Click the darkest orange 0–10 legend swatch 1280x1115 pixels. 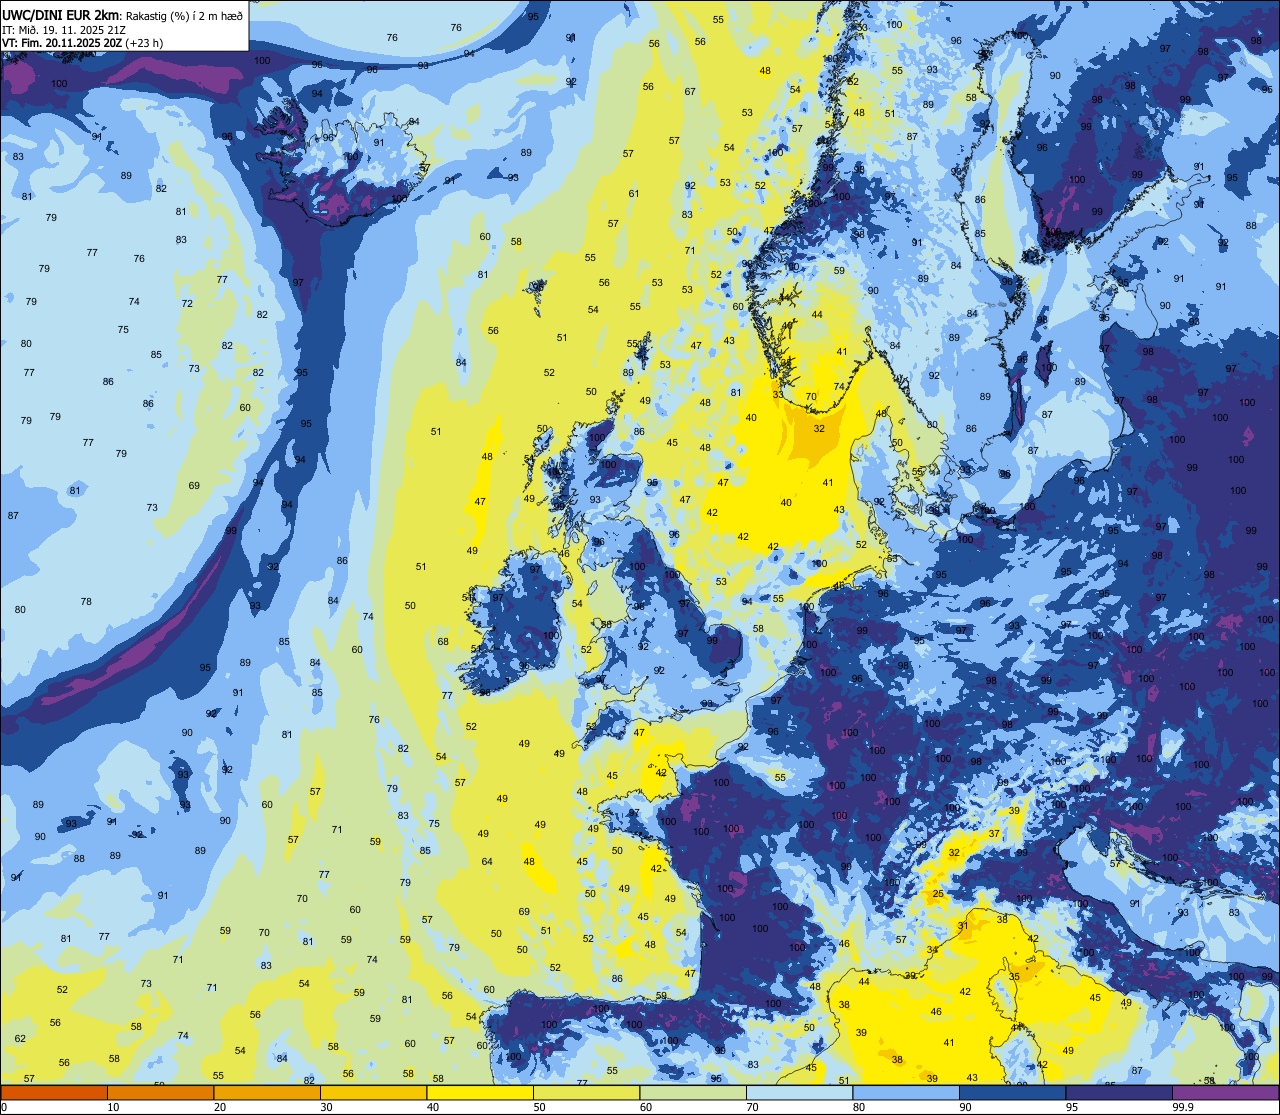[54, 1092]
